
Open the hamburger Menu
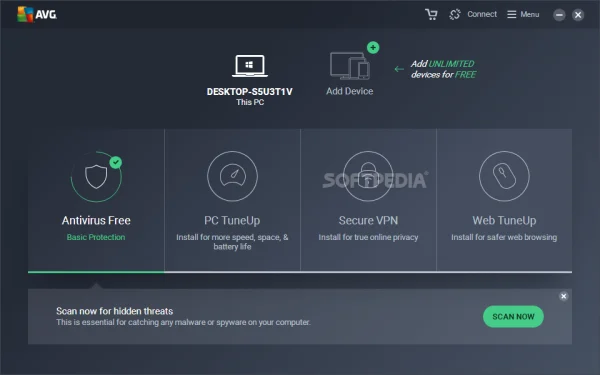(x=523, y=15)
